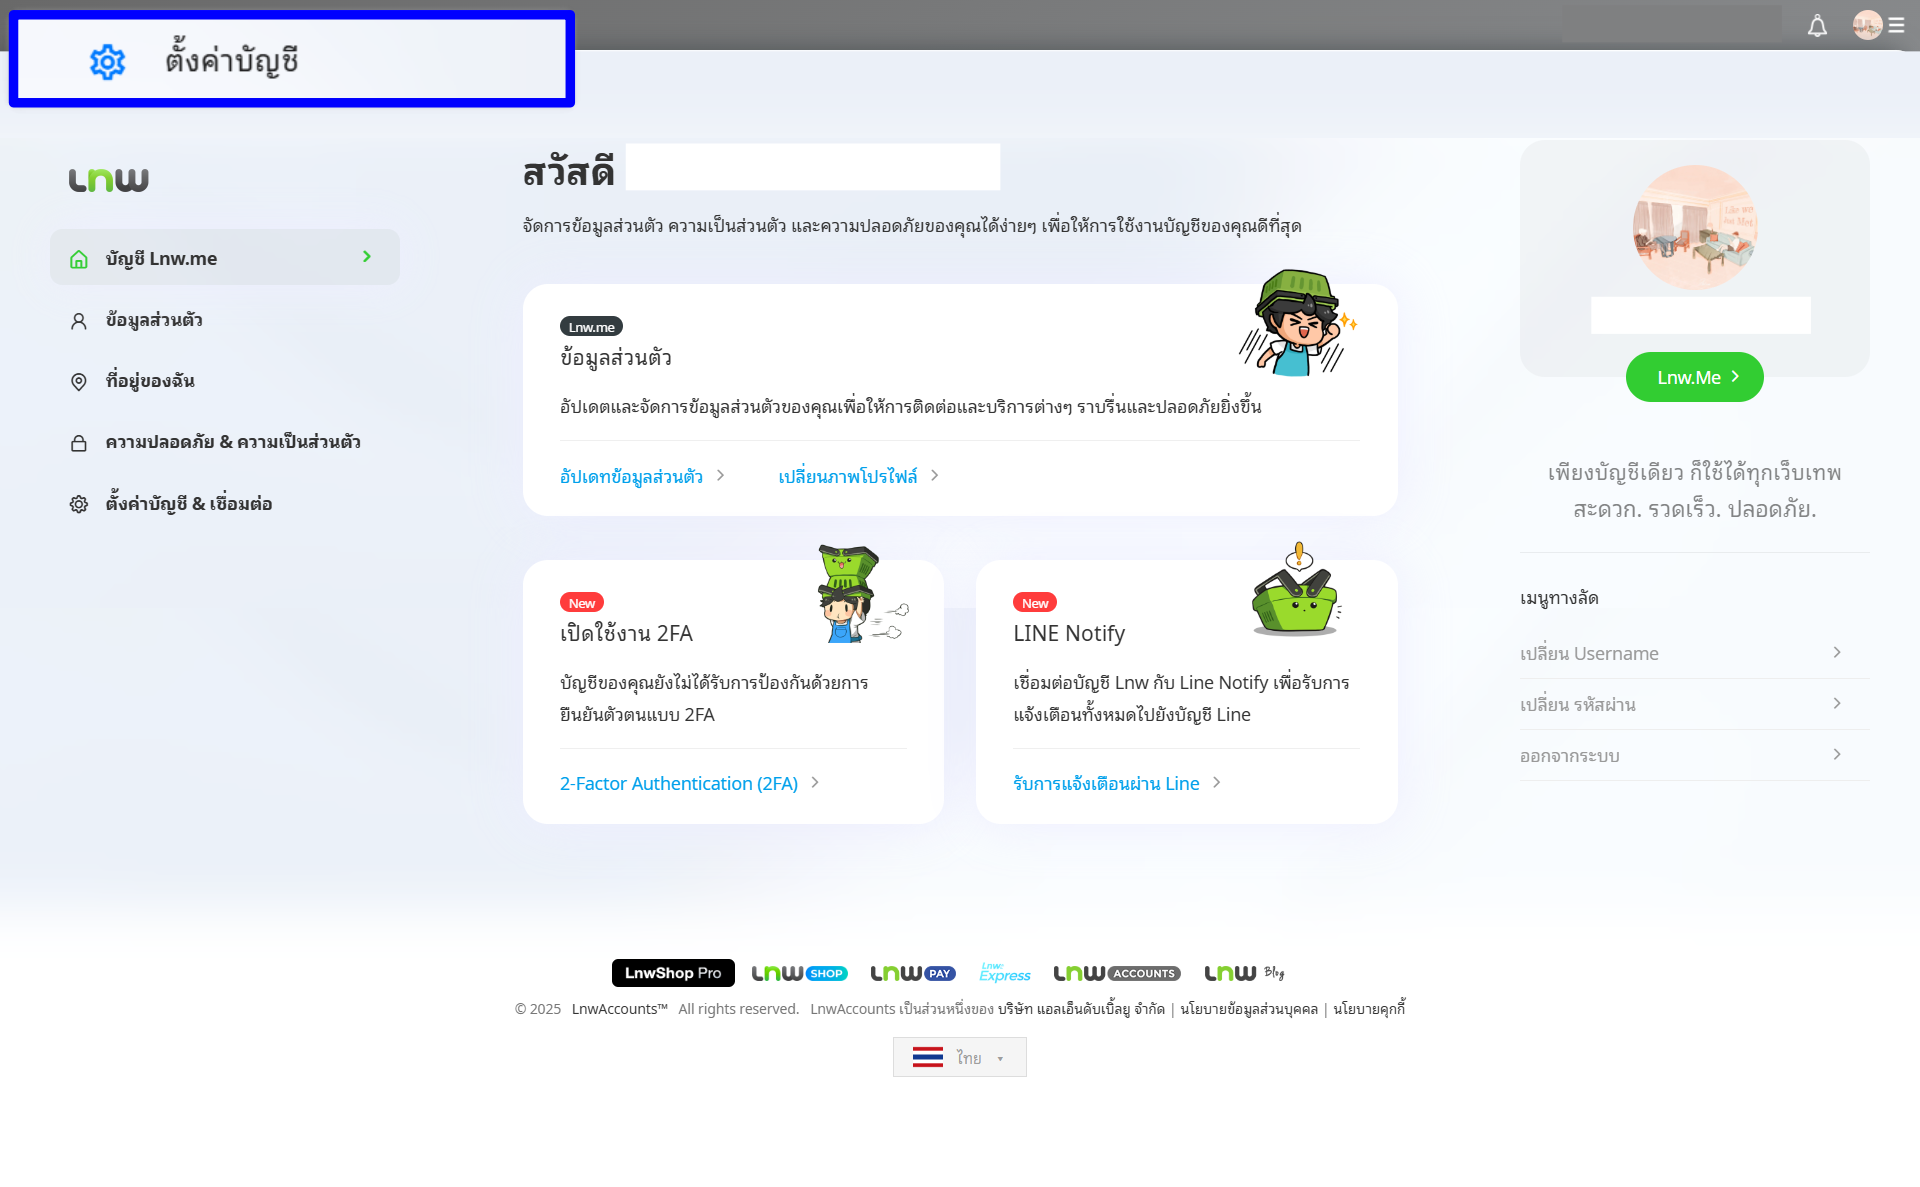Expand the เปลี่ยน รหัสผ่าน shortcut chevron
This screenshot has width=1920, height=1187.
pos(1836,703)
